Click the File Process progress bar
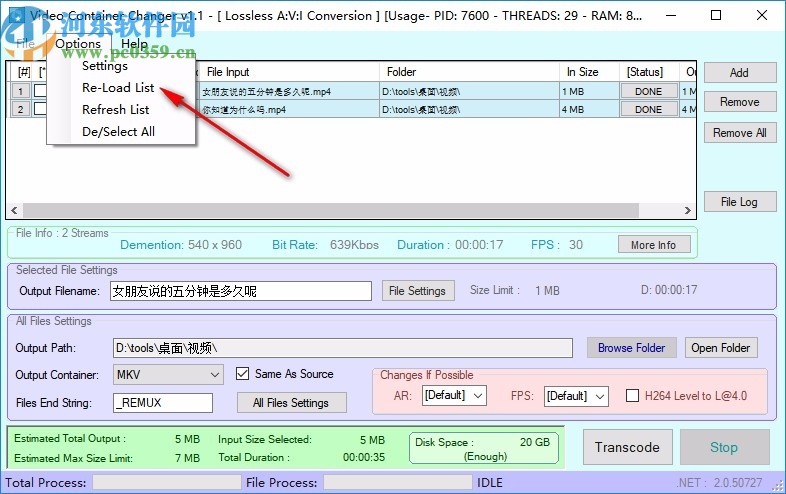 click(x=398, y=482)
